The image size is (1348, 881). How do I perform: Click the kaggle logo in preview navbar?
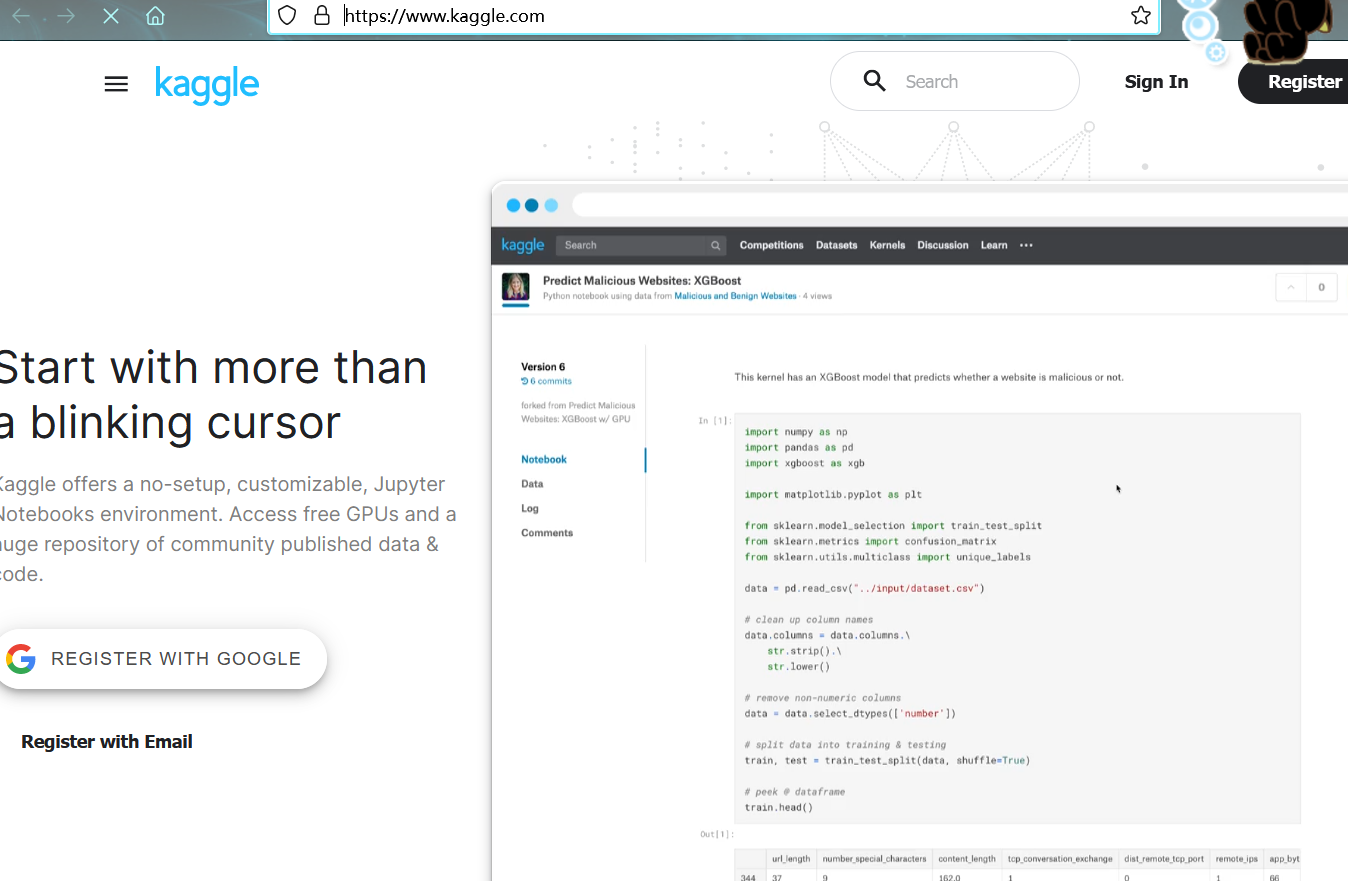522,245
